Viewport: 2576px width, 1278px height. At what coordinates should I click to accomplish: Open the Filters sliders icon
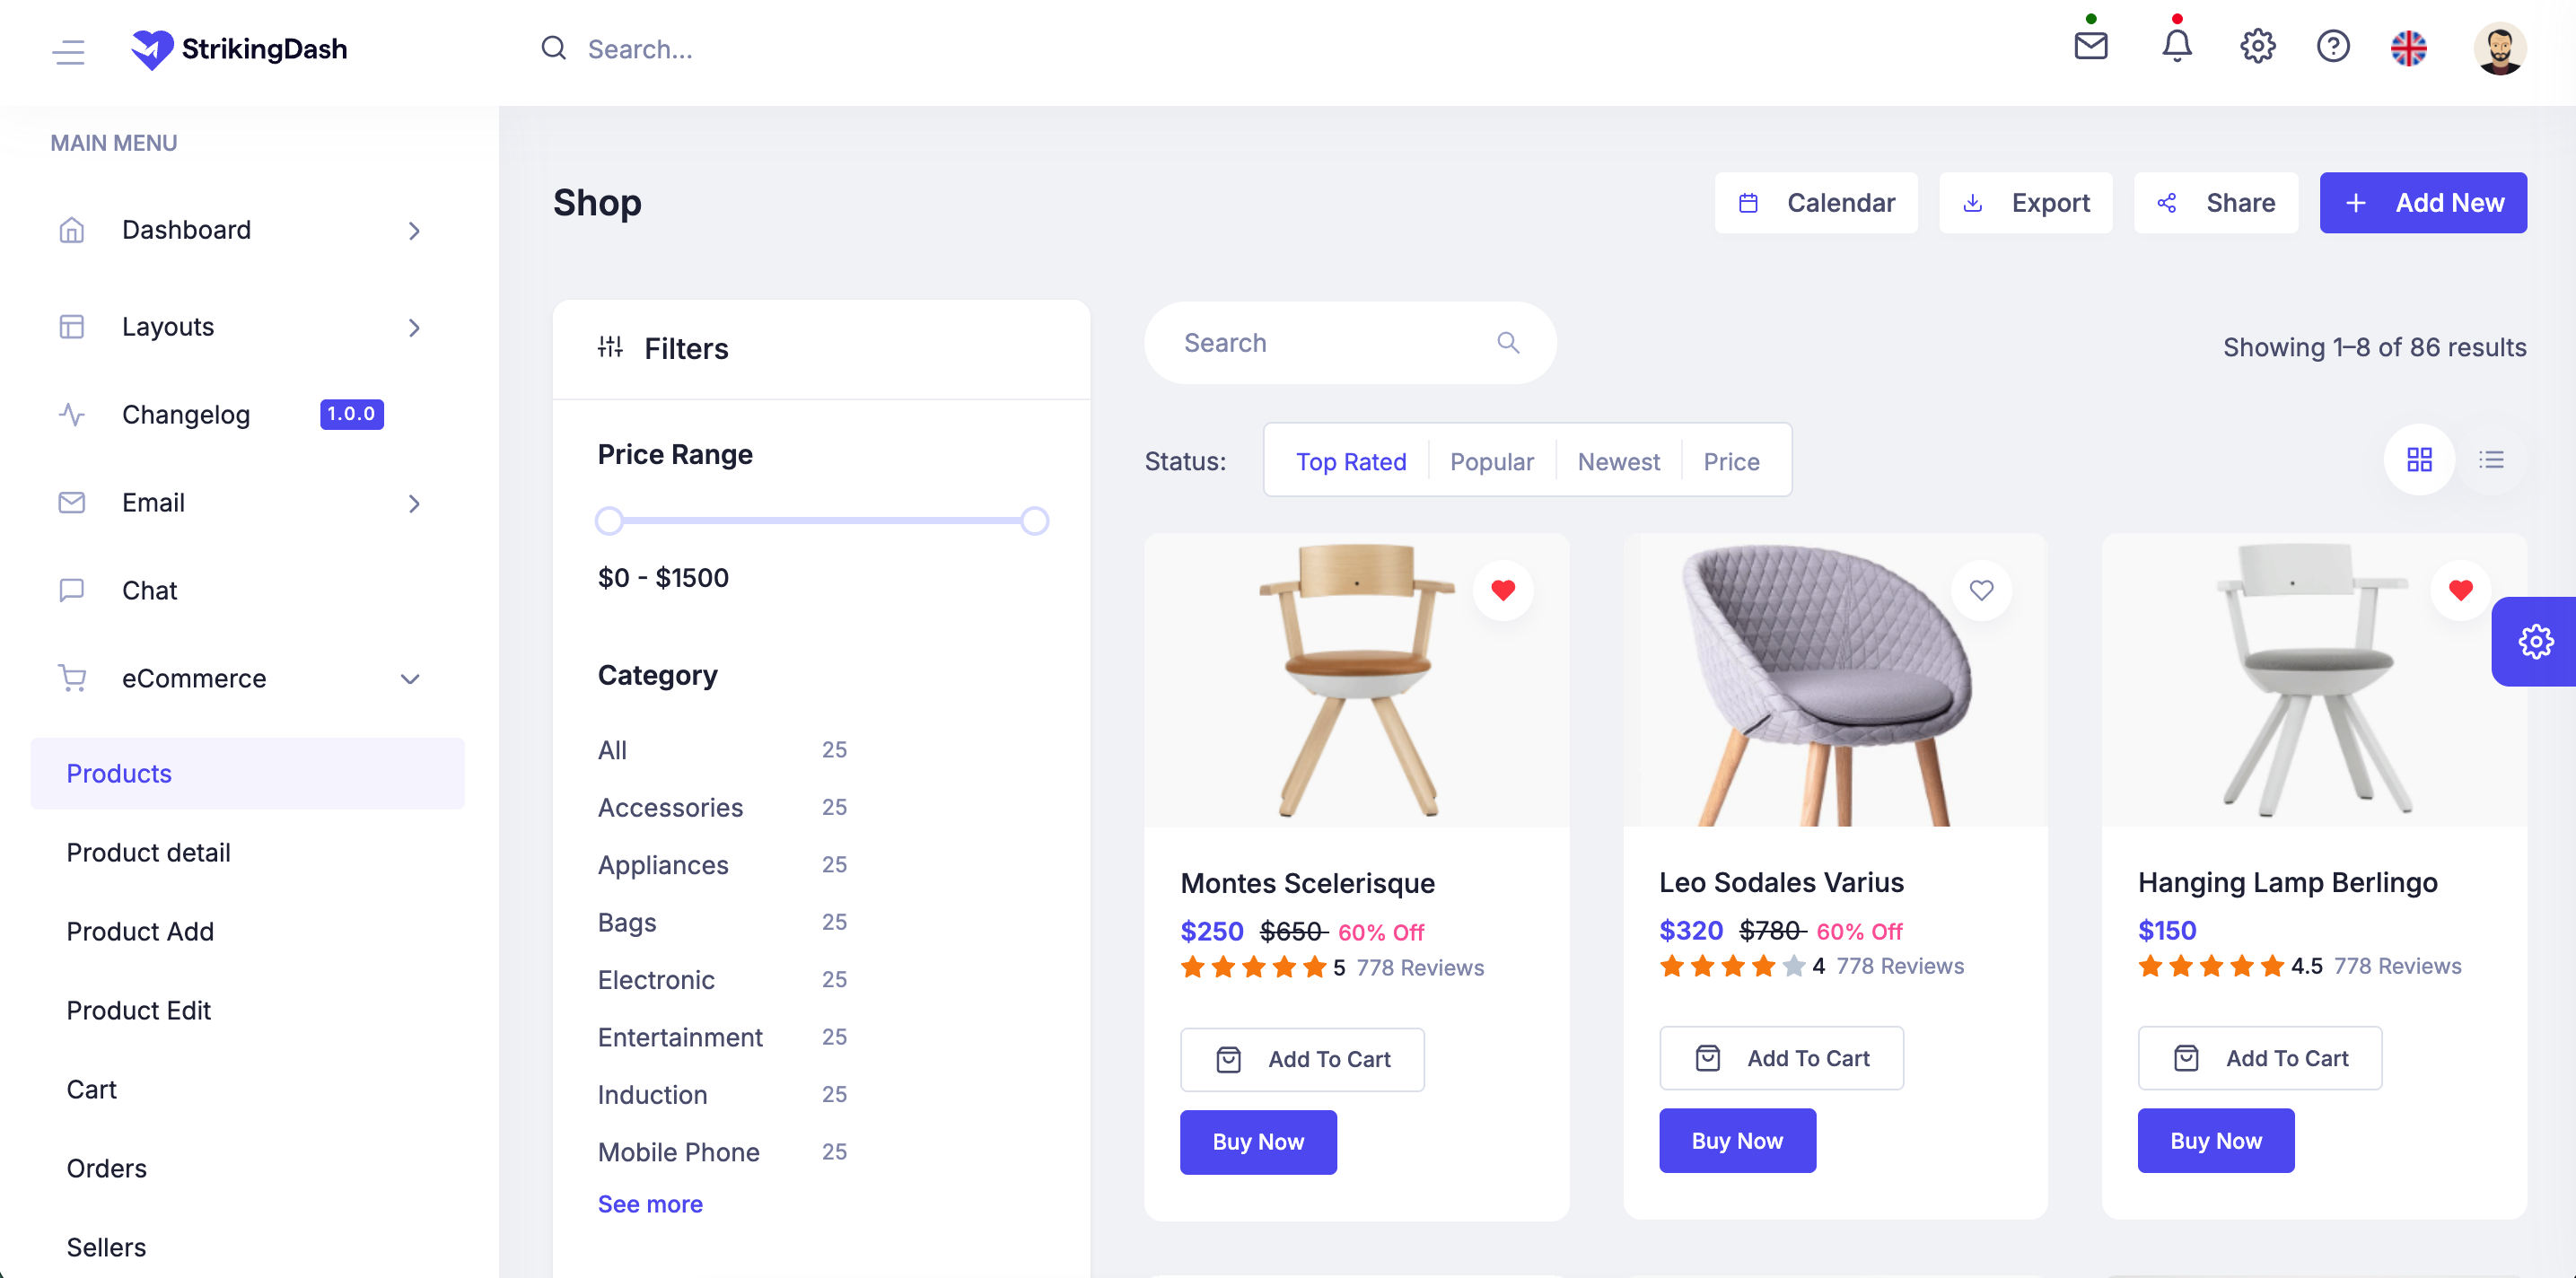pyautogui.click(x=611, y=347)
